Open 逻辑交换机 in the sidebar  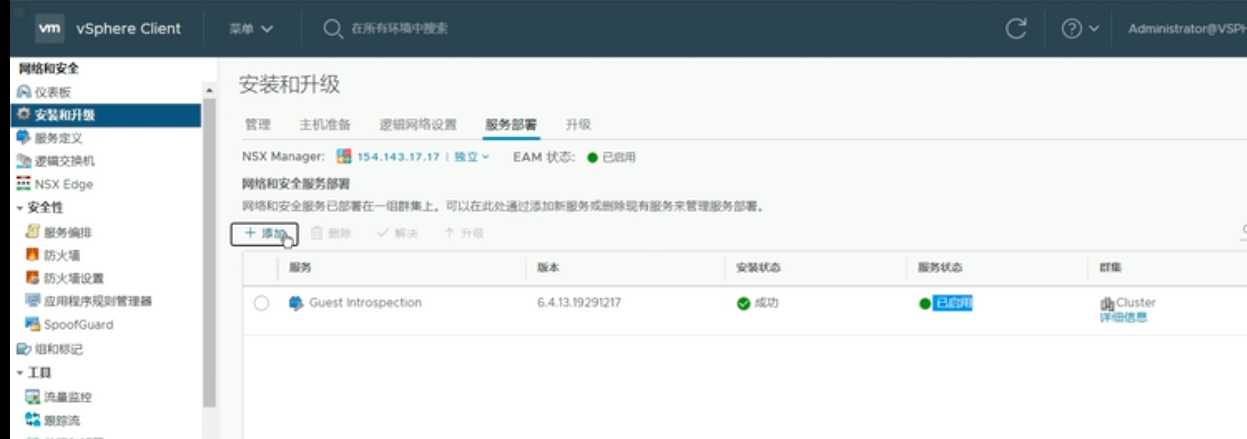(65, 161)
